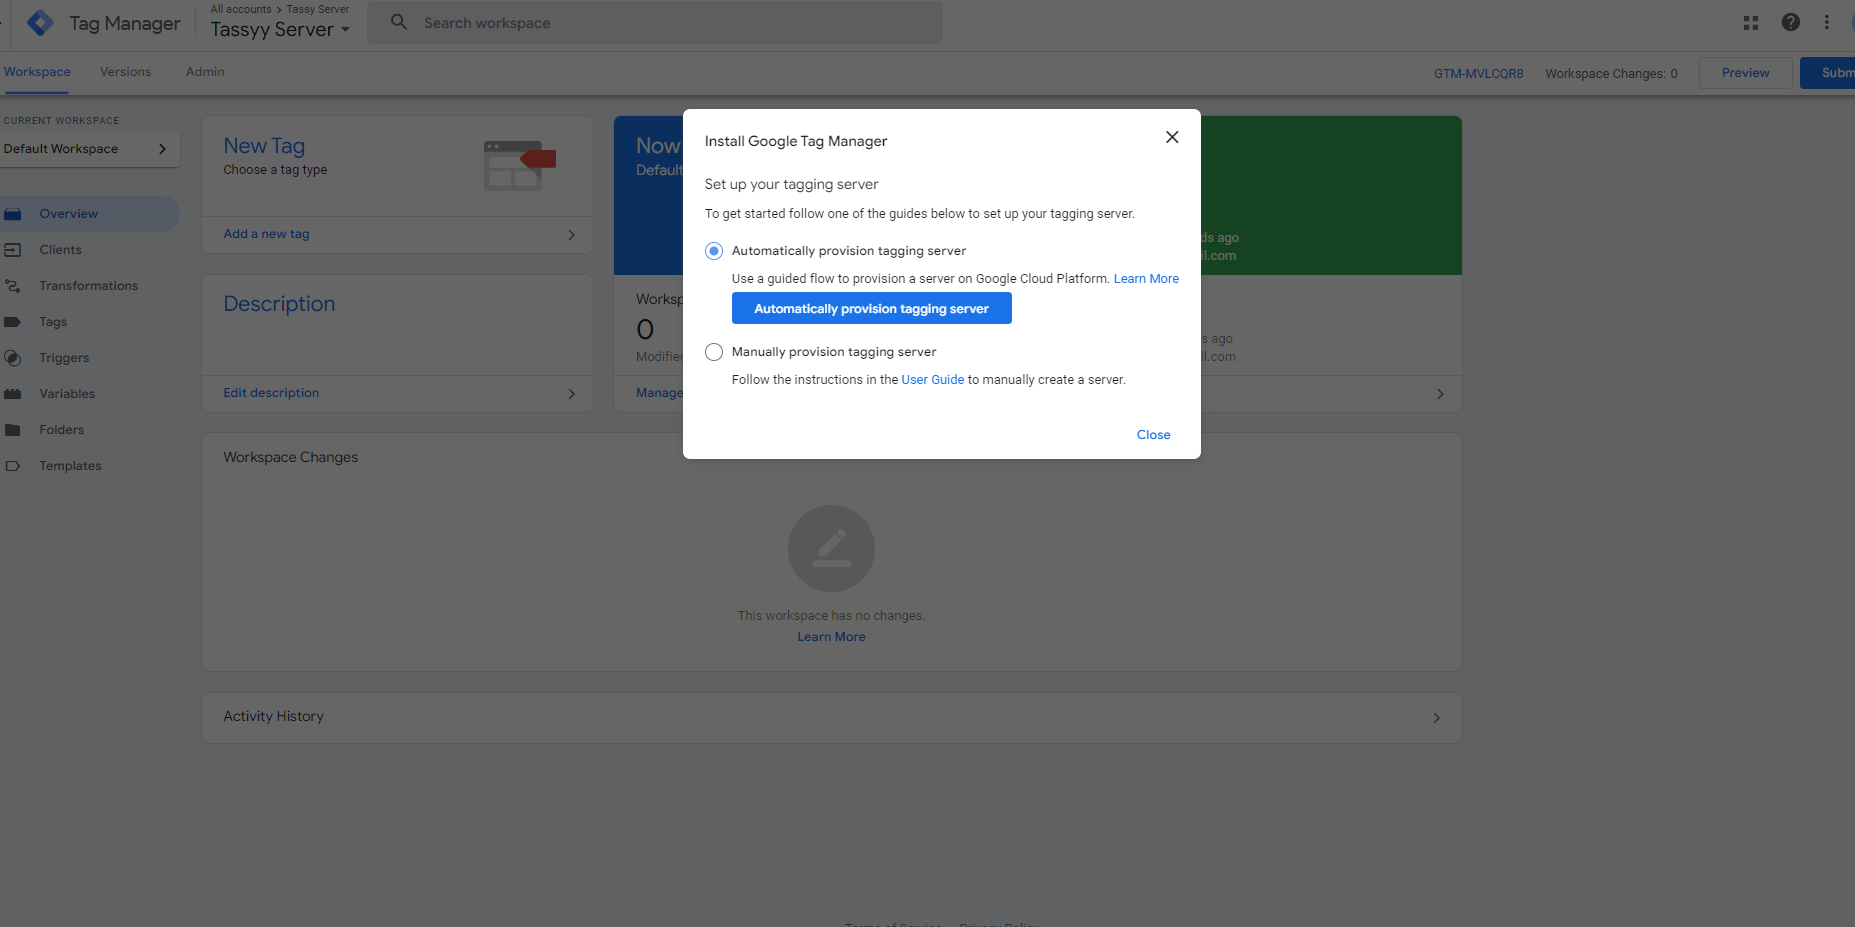Click chevron beside Add a new tag
Image resolution: width=1855 pixels, height=927 pixels.
pos(571,235)
